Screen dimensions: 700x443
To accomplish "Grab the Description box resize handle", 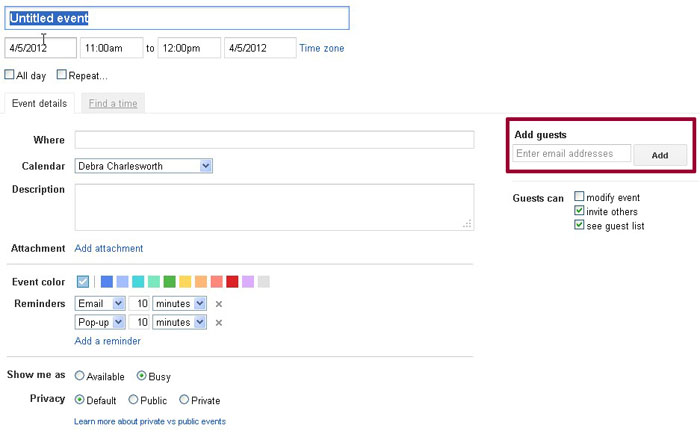I will click(467, 224).
